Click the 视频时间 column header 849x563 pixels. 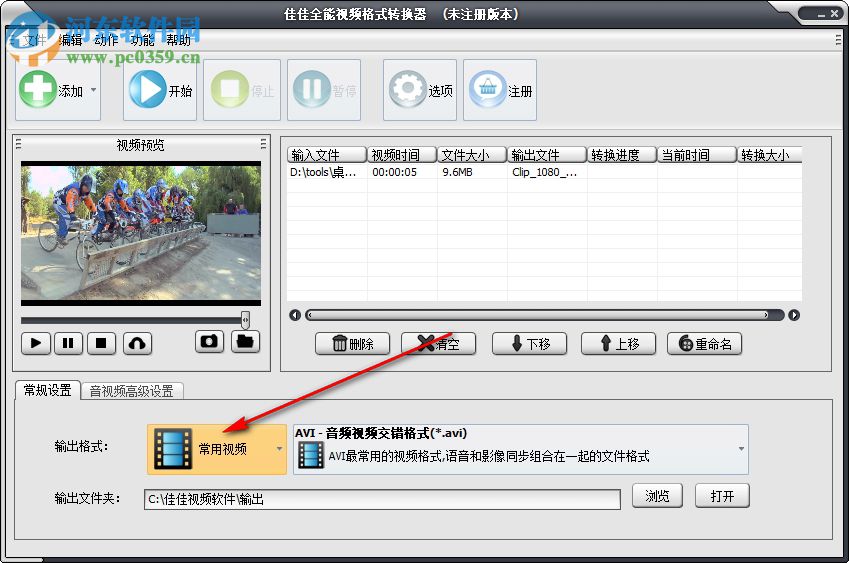(402, 155)
